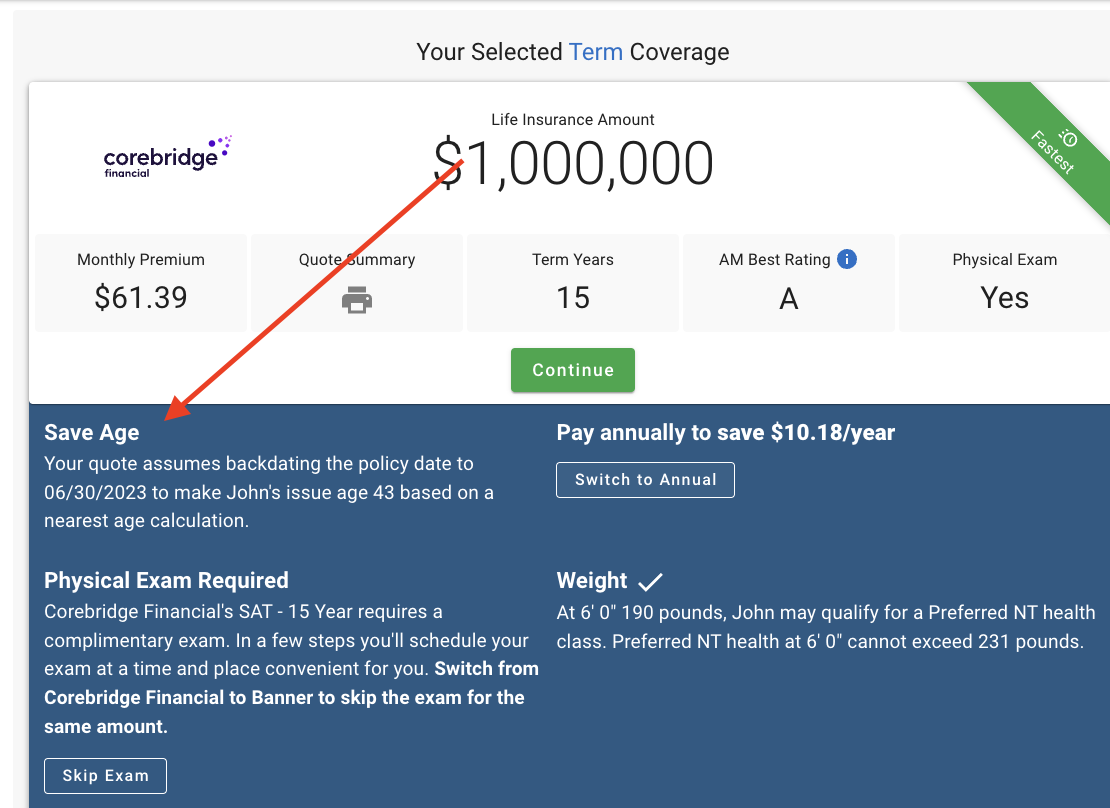1110x808 pixels.
Task: Select the Monthly Premium $61.39 card
Action: coord(141,283)
